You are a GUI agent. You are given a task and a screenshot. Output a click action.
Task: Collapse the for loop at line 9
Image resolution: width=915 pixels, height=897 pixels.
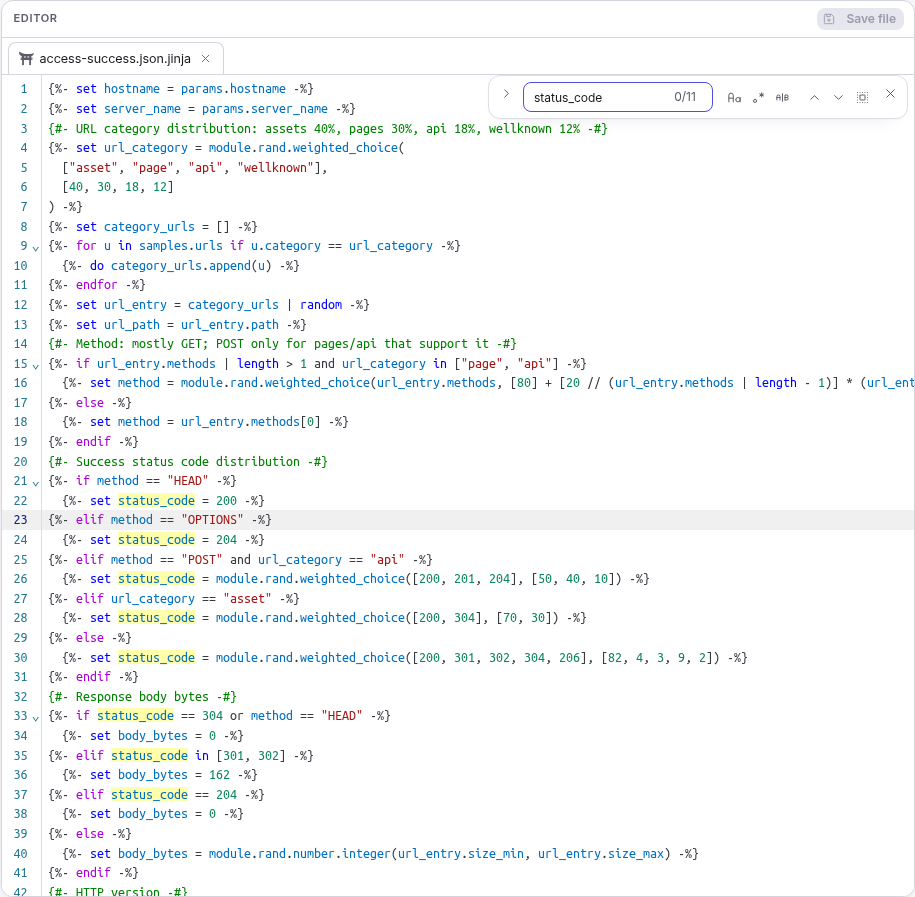pos(36,249)
